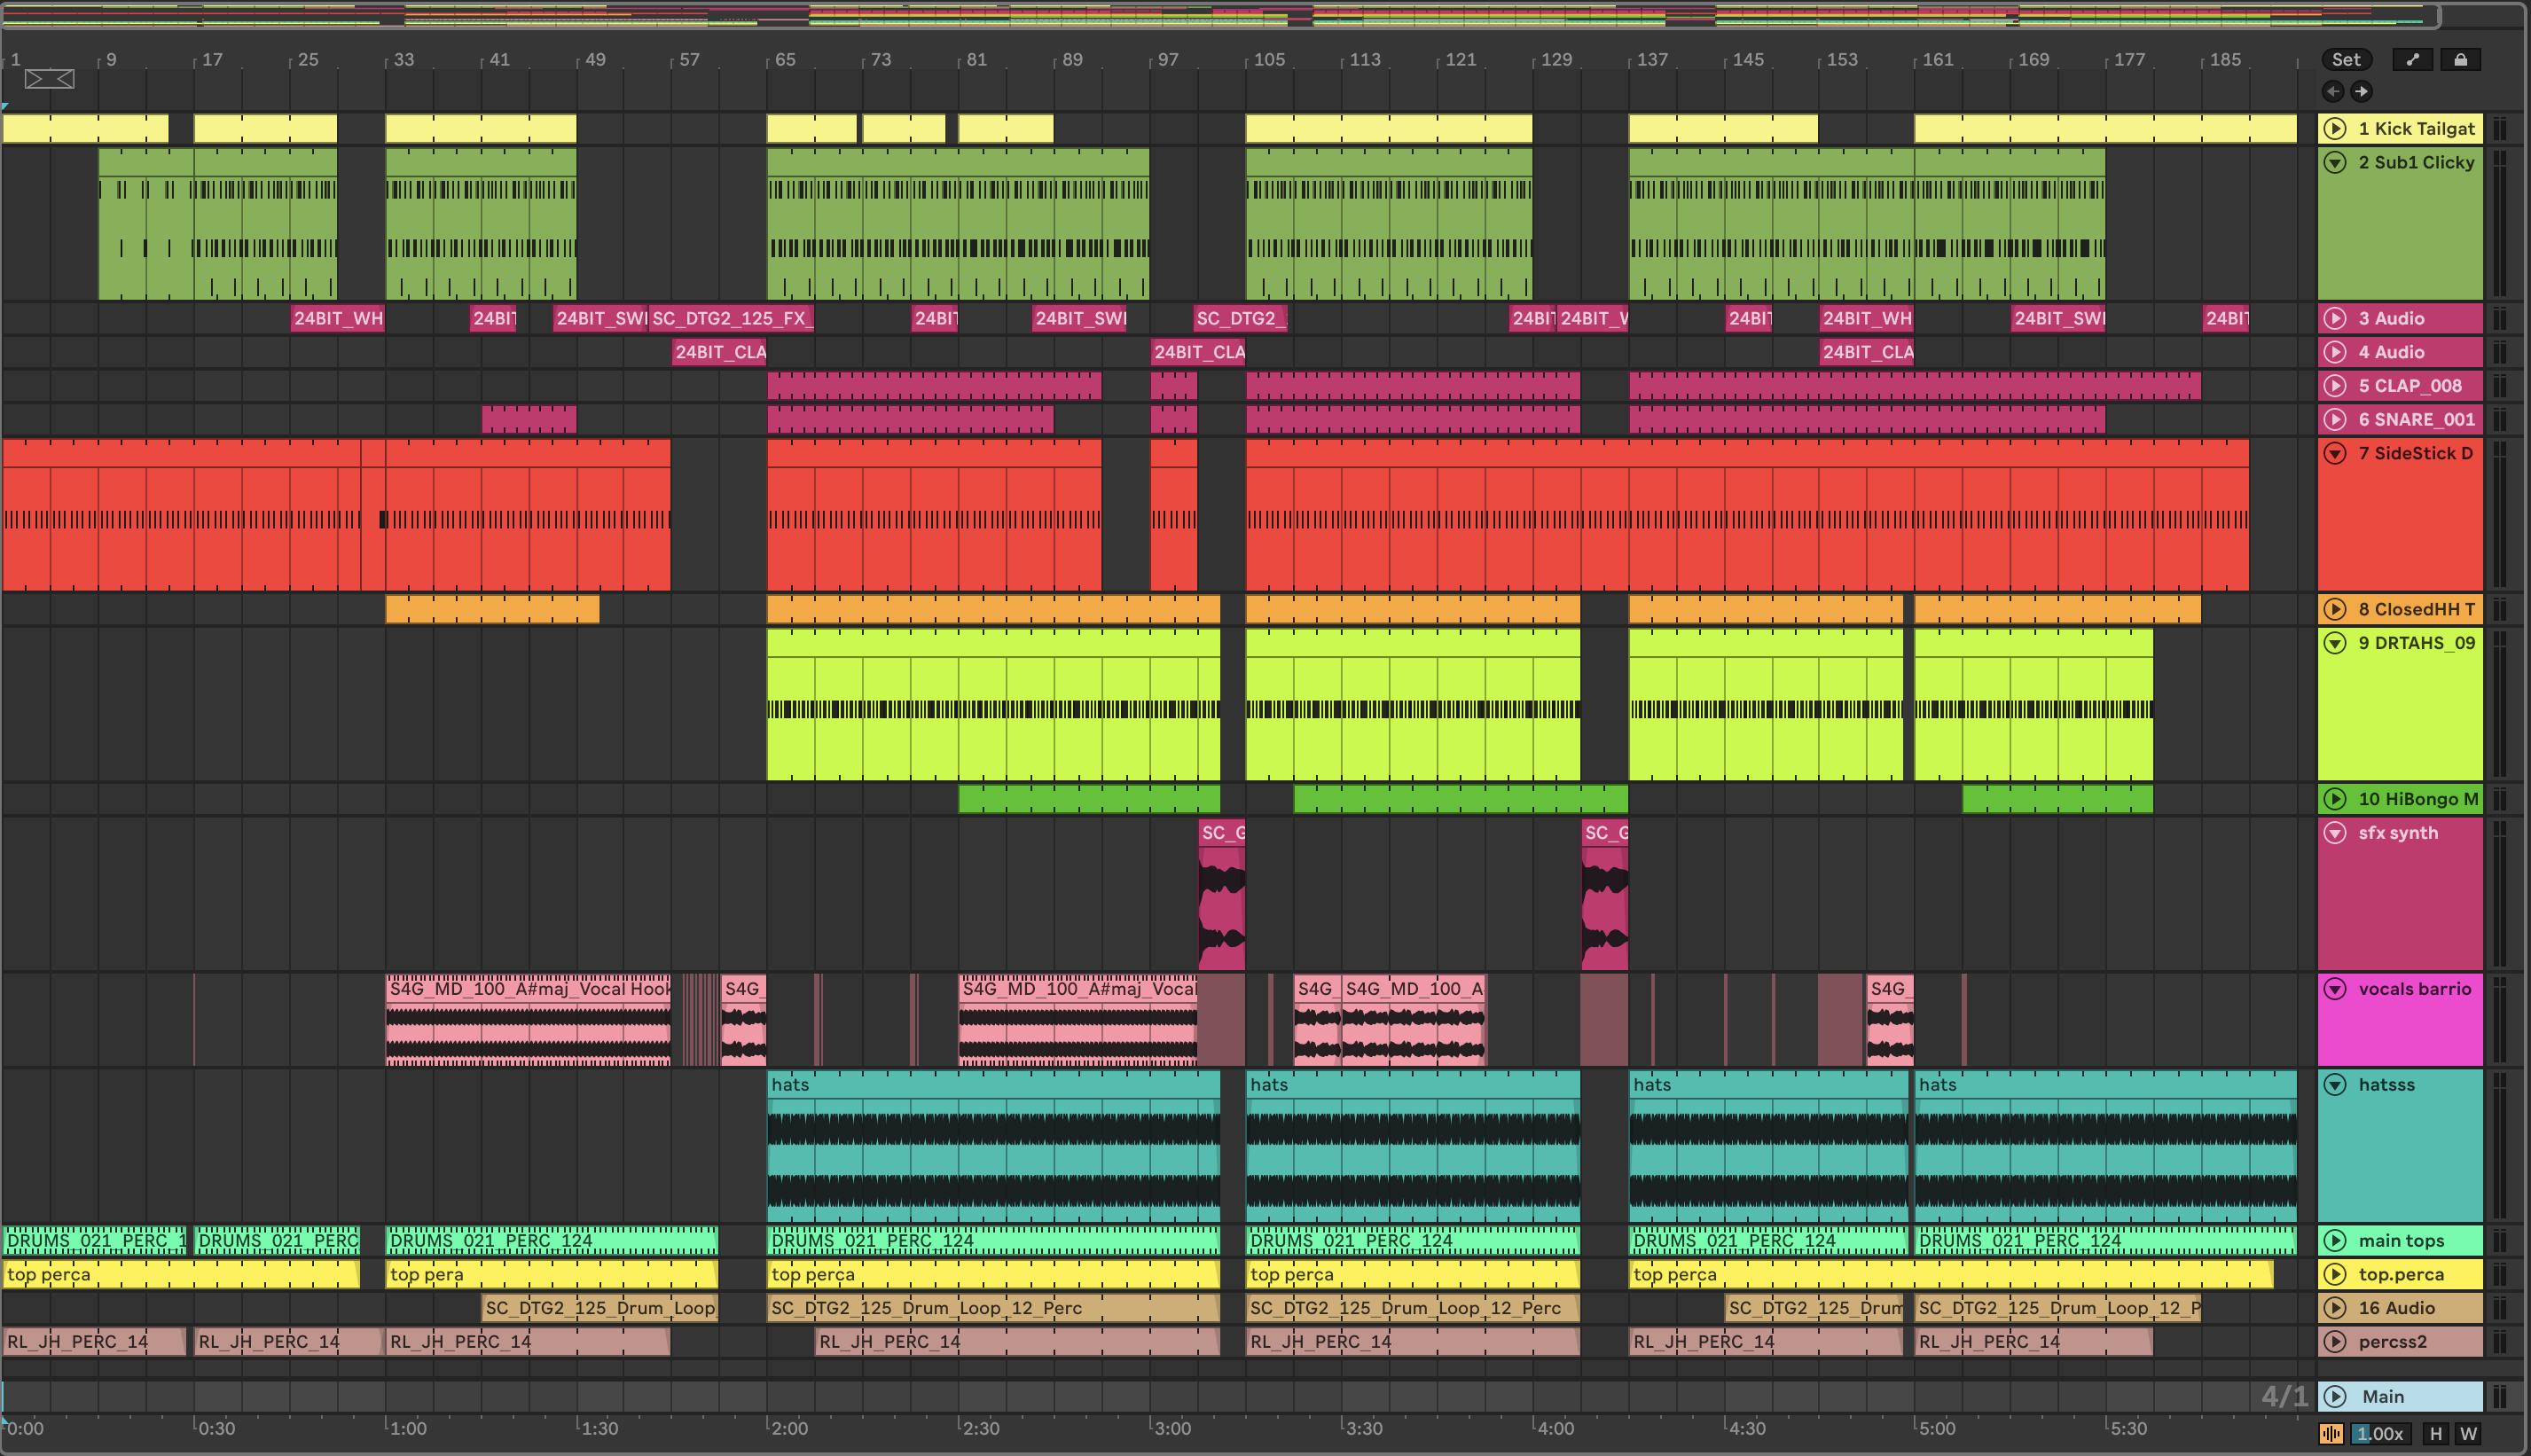Click the 1.00x zoom field
The height and width of the screenshot is (1456, 2531).
(2380, 1434)
